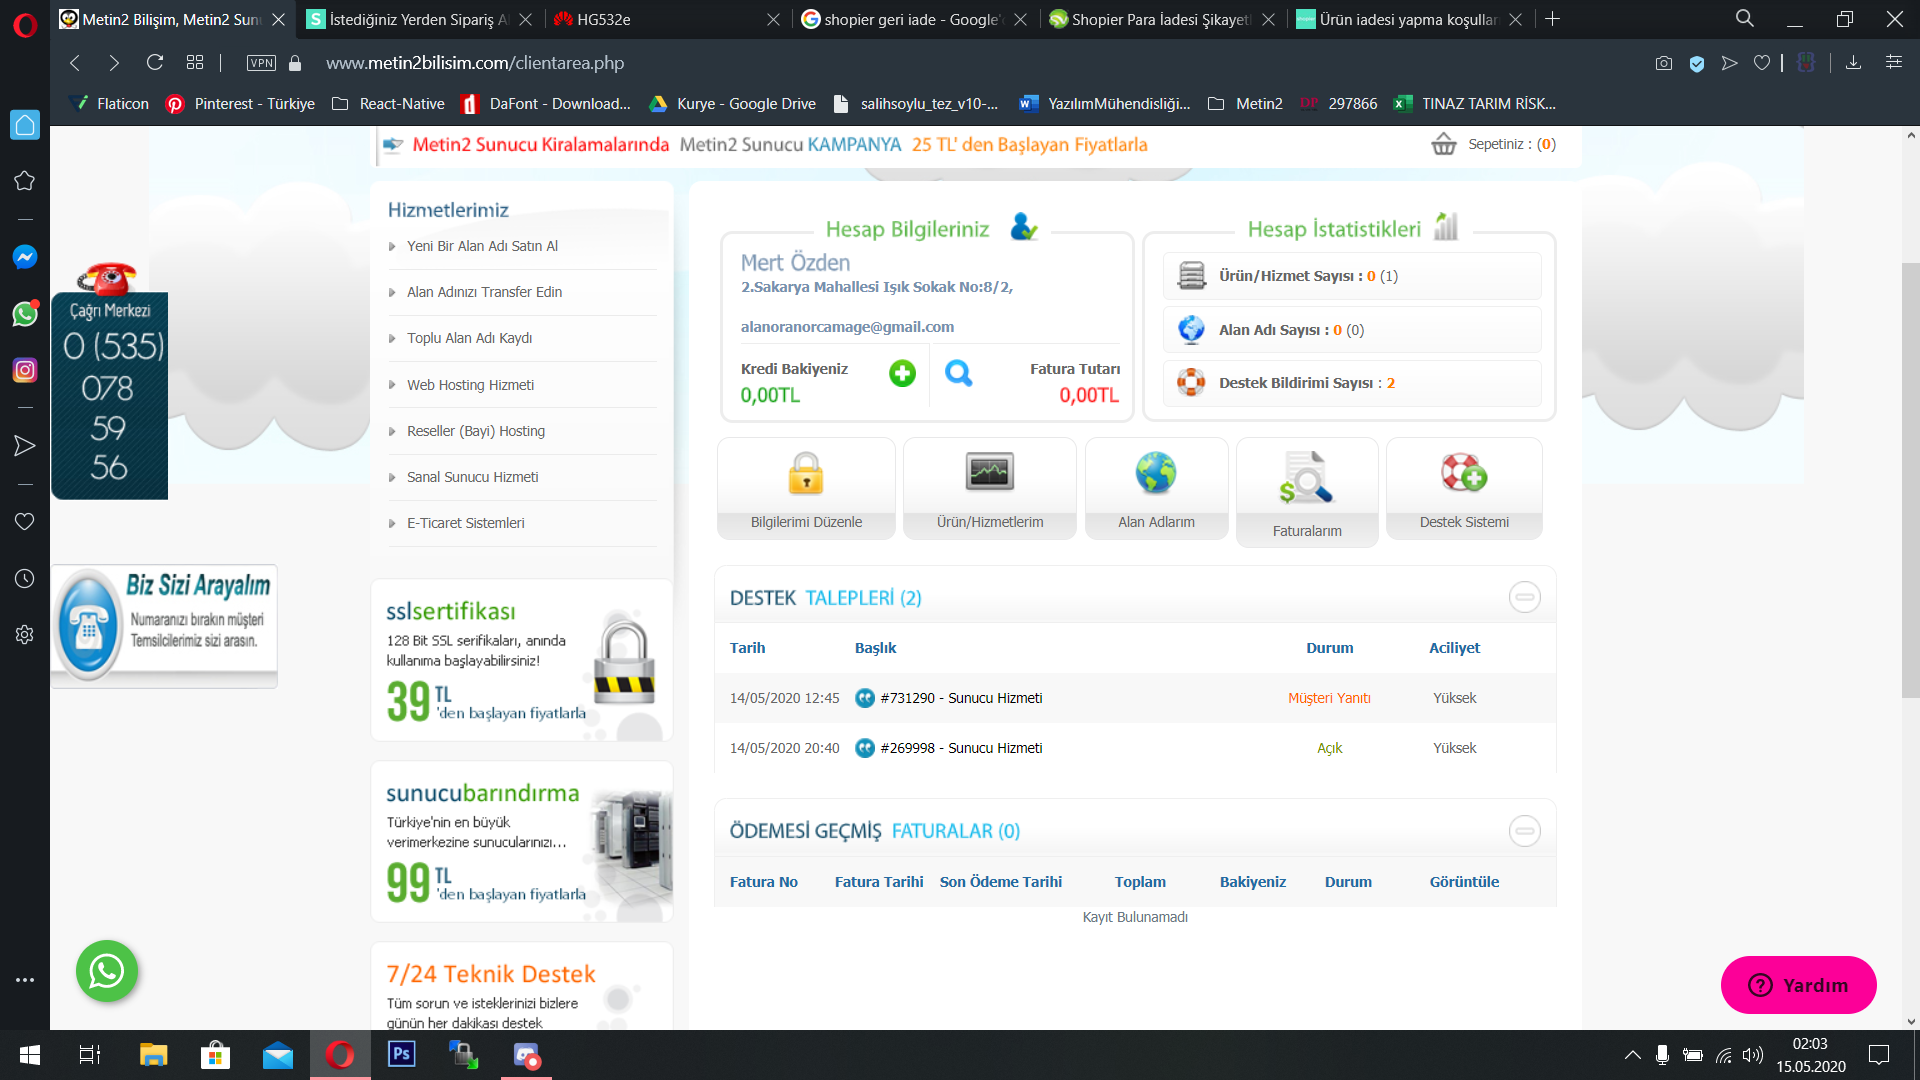This screenshot has width=1920, height=1080.
Task: Open Reseller (Bayi) Hosting link
Action: (x=476, y=431)
